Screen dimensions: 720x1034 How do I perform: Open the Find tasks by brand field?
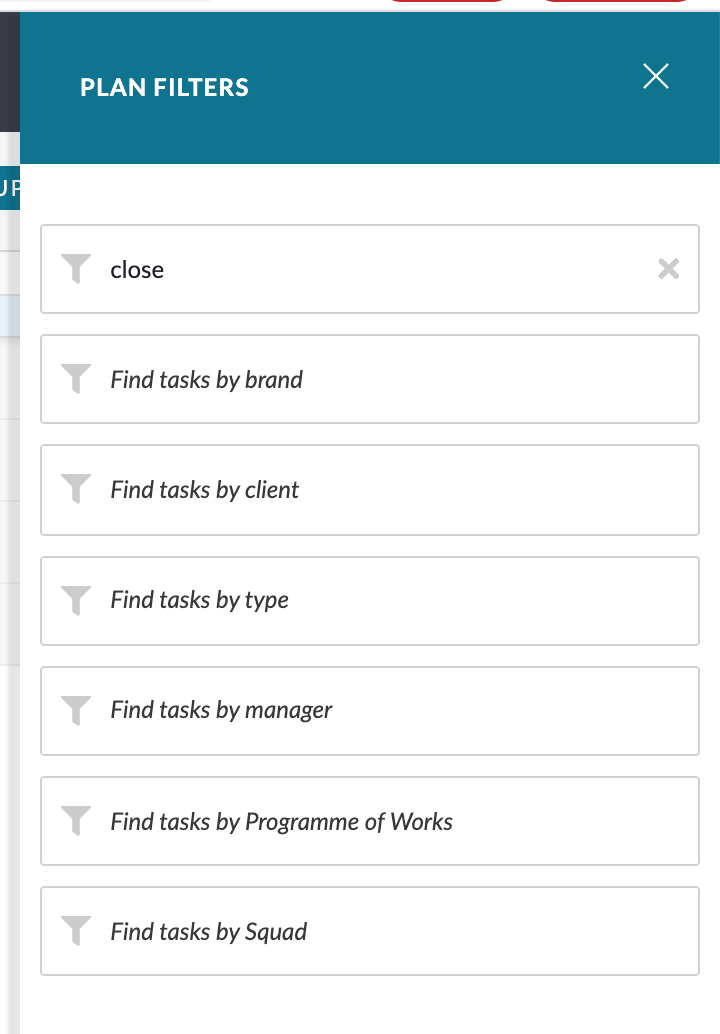point(370,379)
